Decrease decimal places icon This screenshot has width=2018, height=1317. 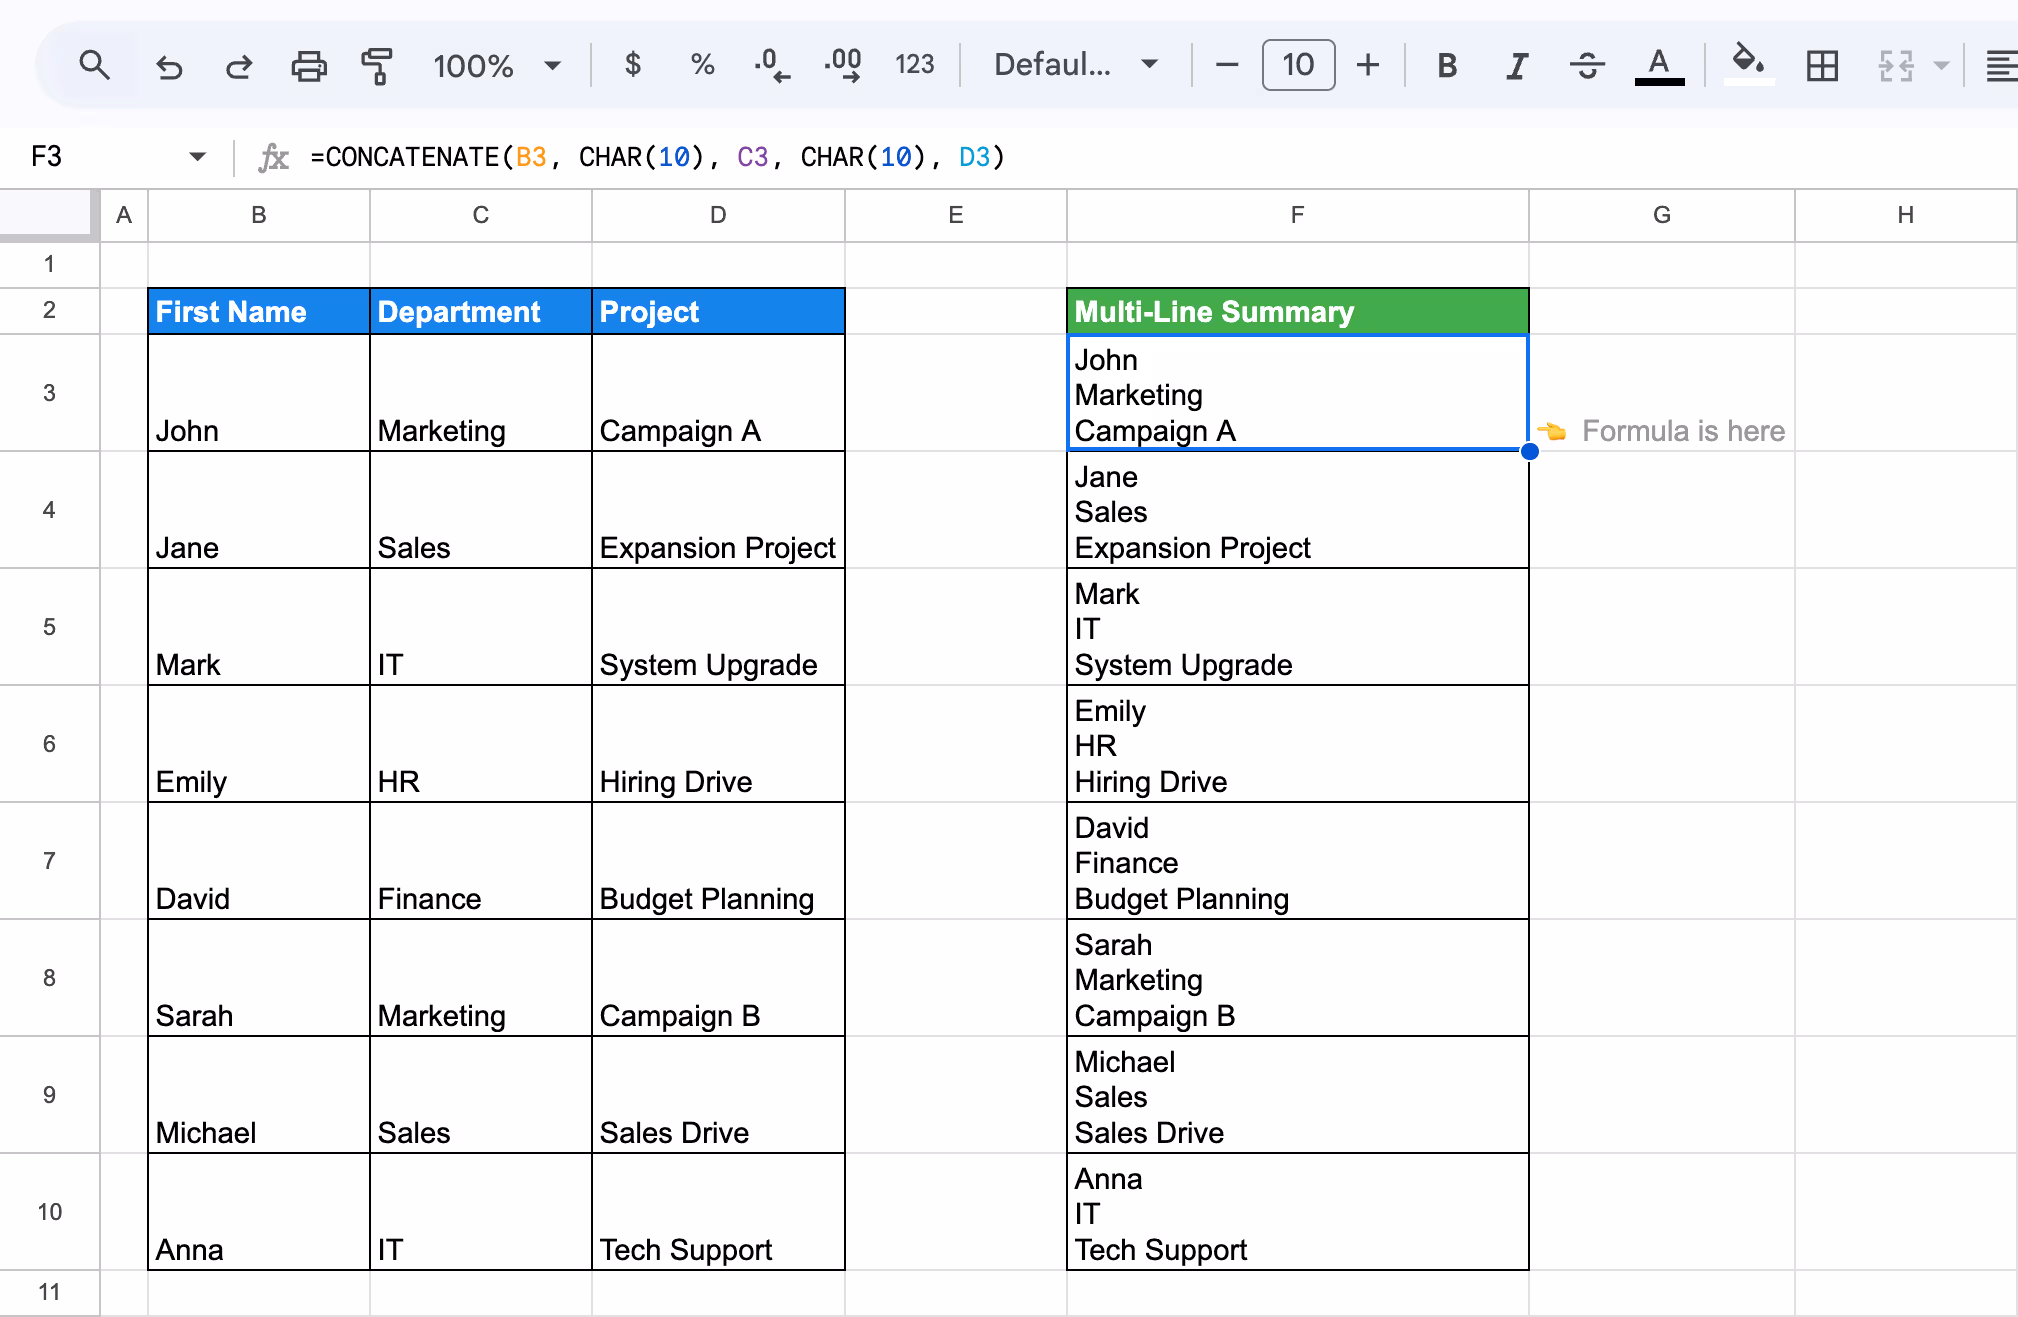click(x=771, y=65)
